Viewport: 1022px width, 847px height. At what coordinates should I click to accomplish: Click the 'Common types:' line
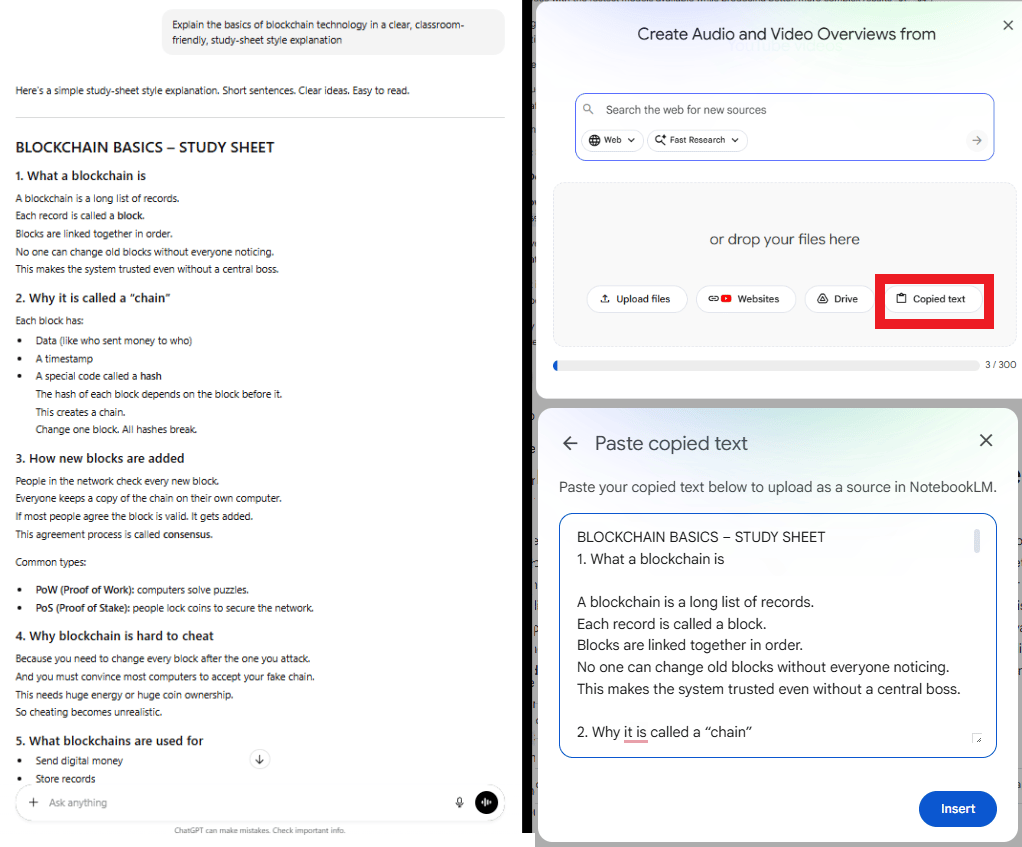pos(51,562)
